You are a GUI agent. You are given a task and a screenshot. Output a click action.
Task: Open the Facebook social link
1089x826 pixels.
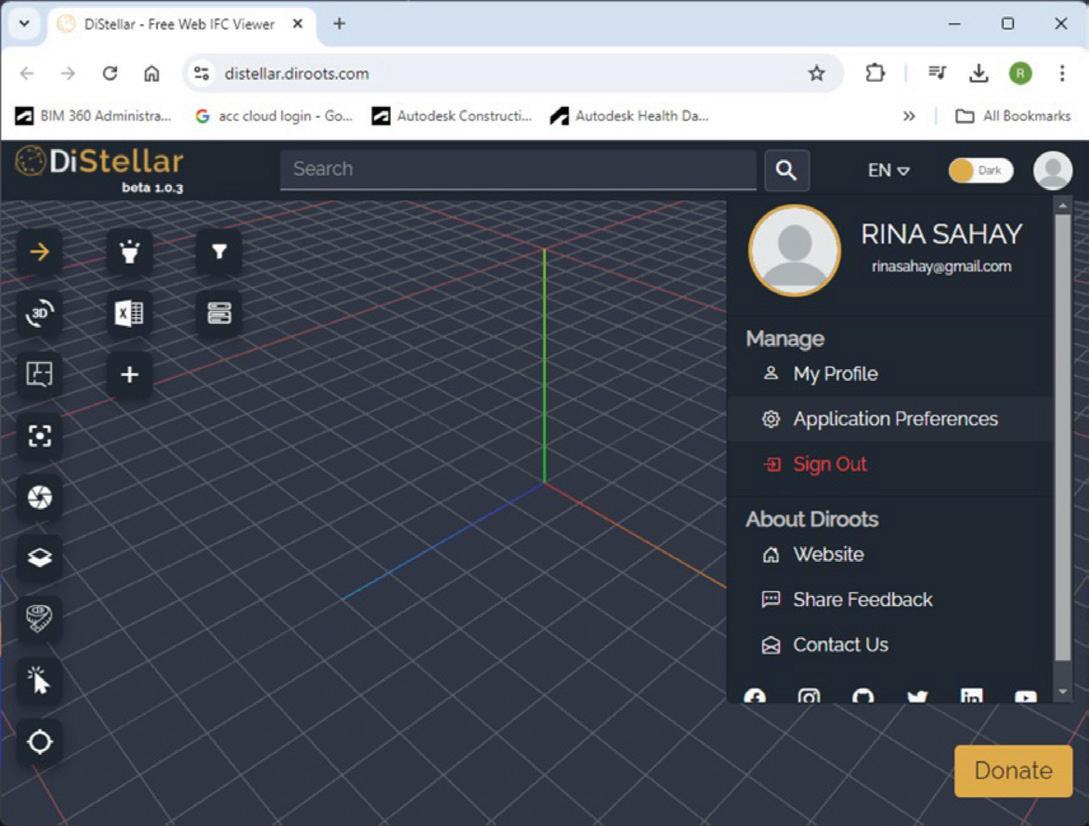tap(755, 695)
